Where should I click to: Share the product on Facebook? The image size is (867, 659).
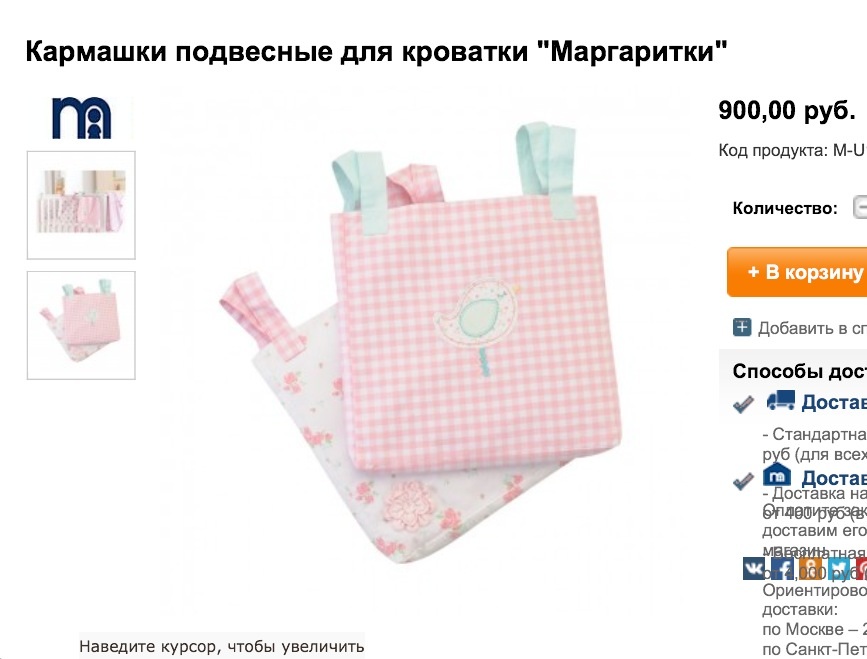pos(782,568)
